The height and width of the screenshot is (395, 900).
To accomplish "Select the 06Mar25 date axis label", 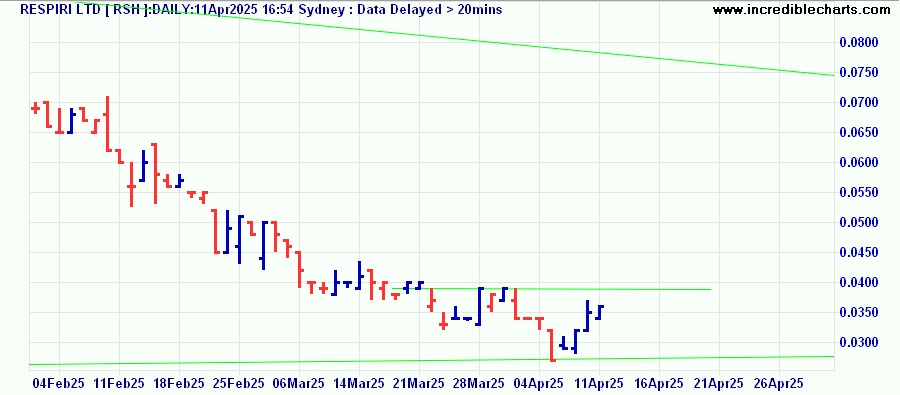I will click(x=298, y=383).
